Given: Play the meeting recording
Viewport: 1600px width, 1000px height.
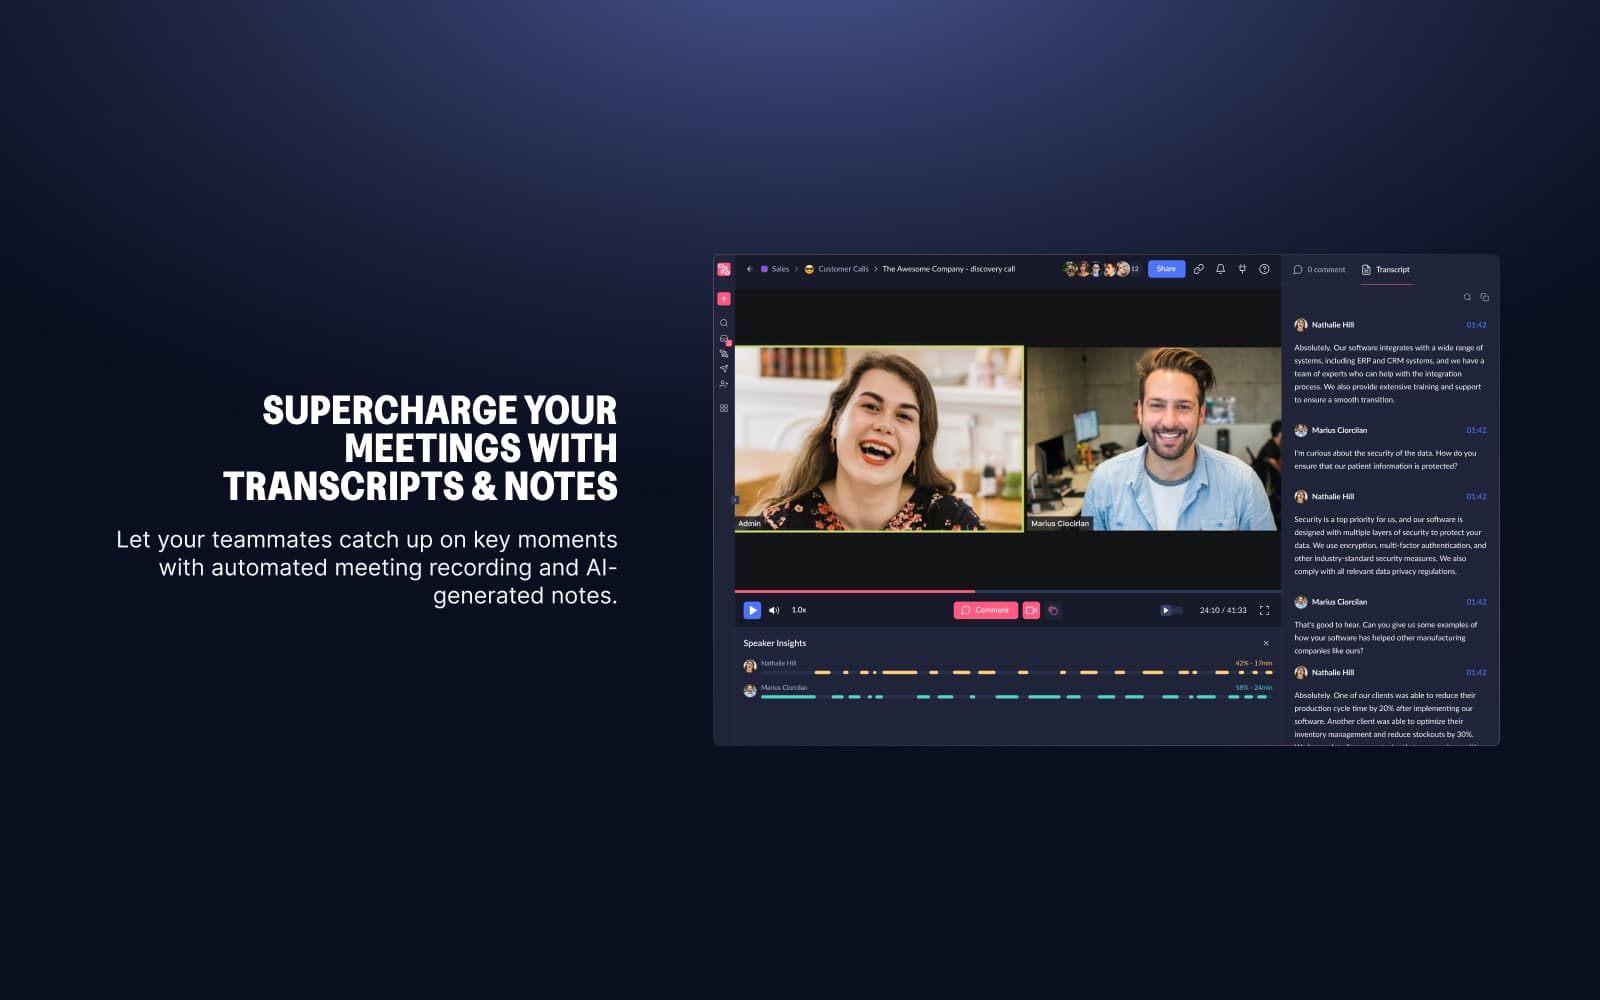Looking at the screenshot, I should (752, 610).
